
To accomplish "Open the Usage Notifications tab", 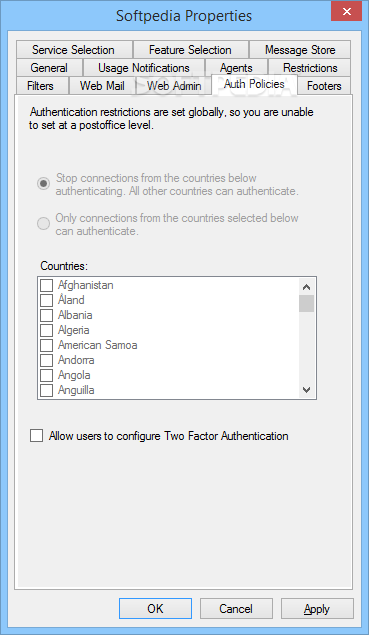I will (x=144, y=68).
